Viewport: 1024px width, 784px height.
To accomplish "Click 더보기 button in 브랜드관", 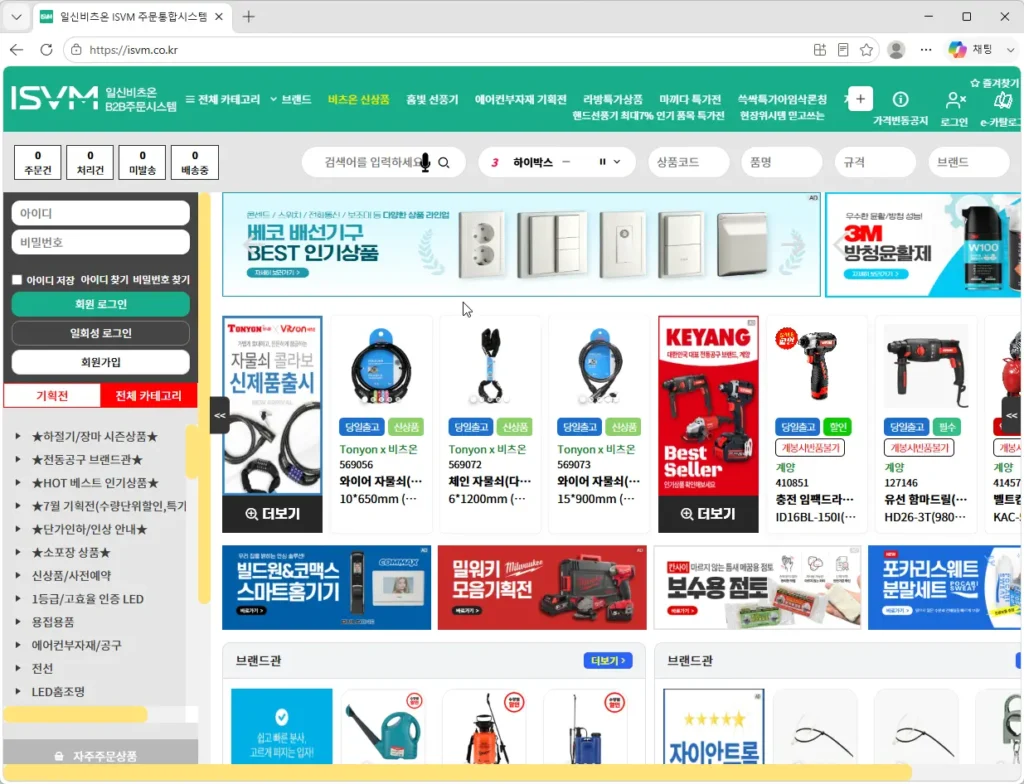I will (x=608, y=661).
